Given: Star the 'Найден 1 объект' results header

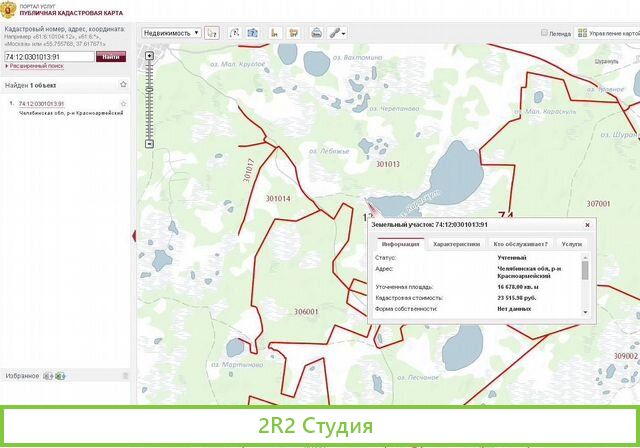Looking at the screenshot, I should click(x=124, y=86).
